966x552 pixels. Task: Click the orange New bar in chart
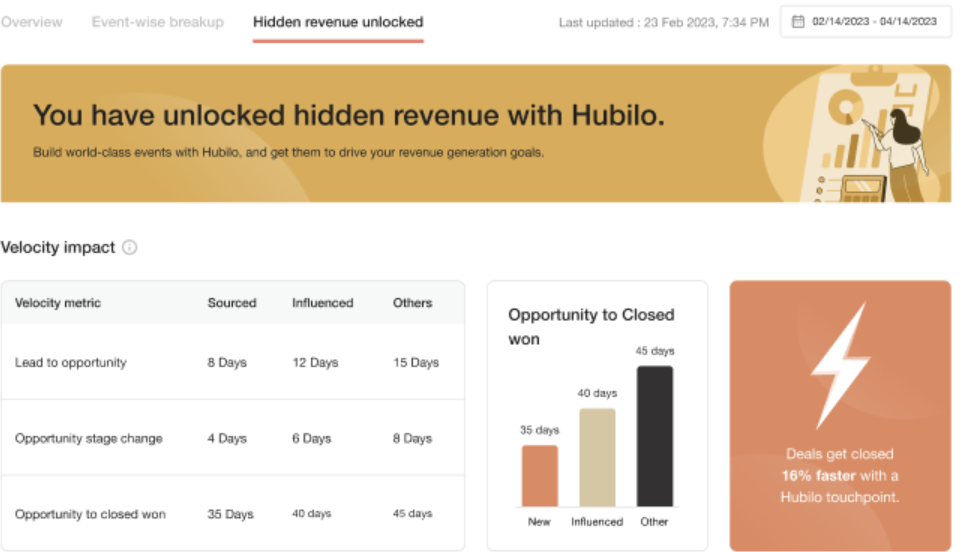[x=540, y=476]
